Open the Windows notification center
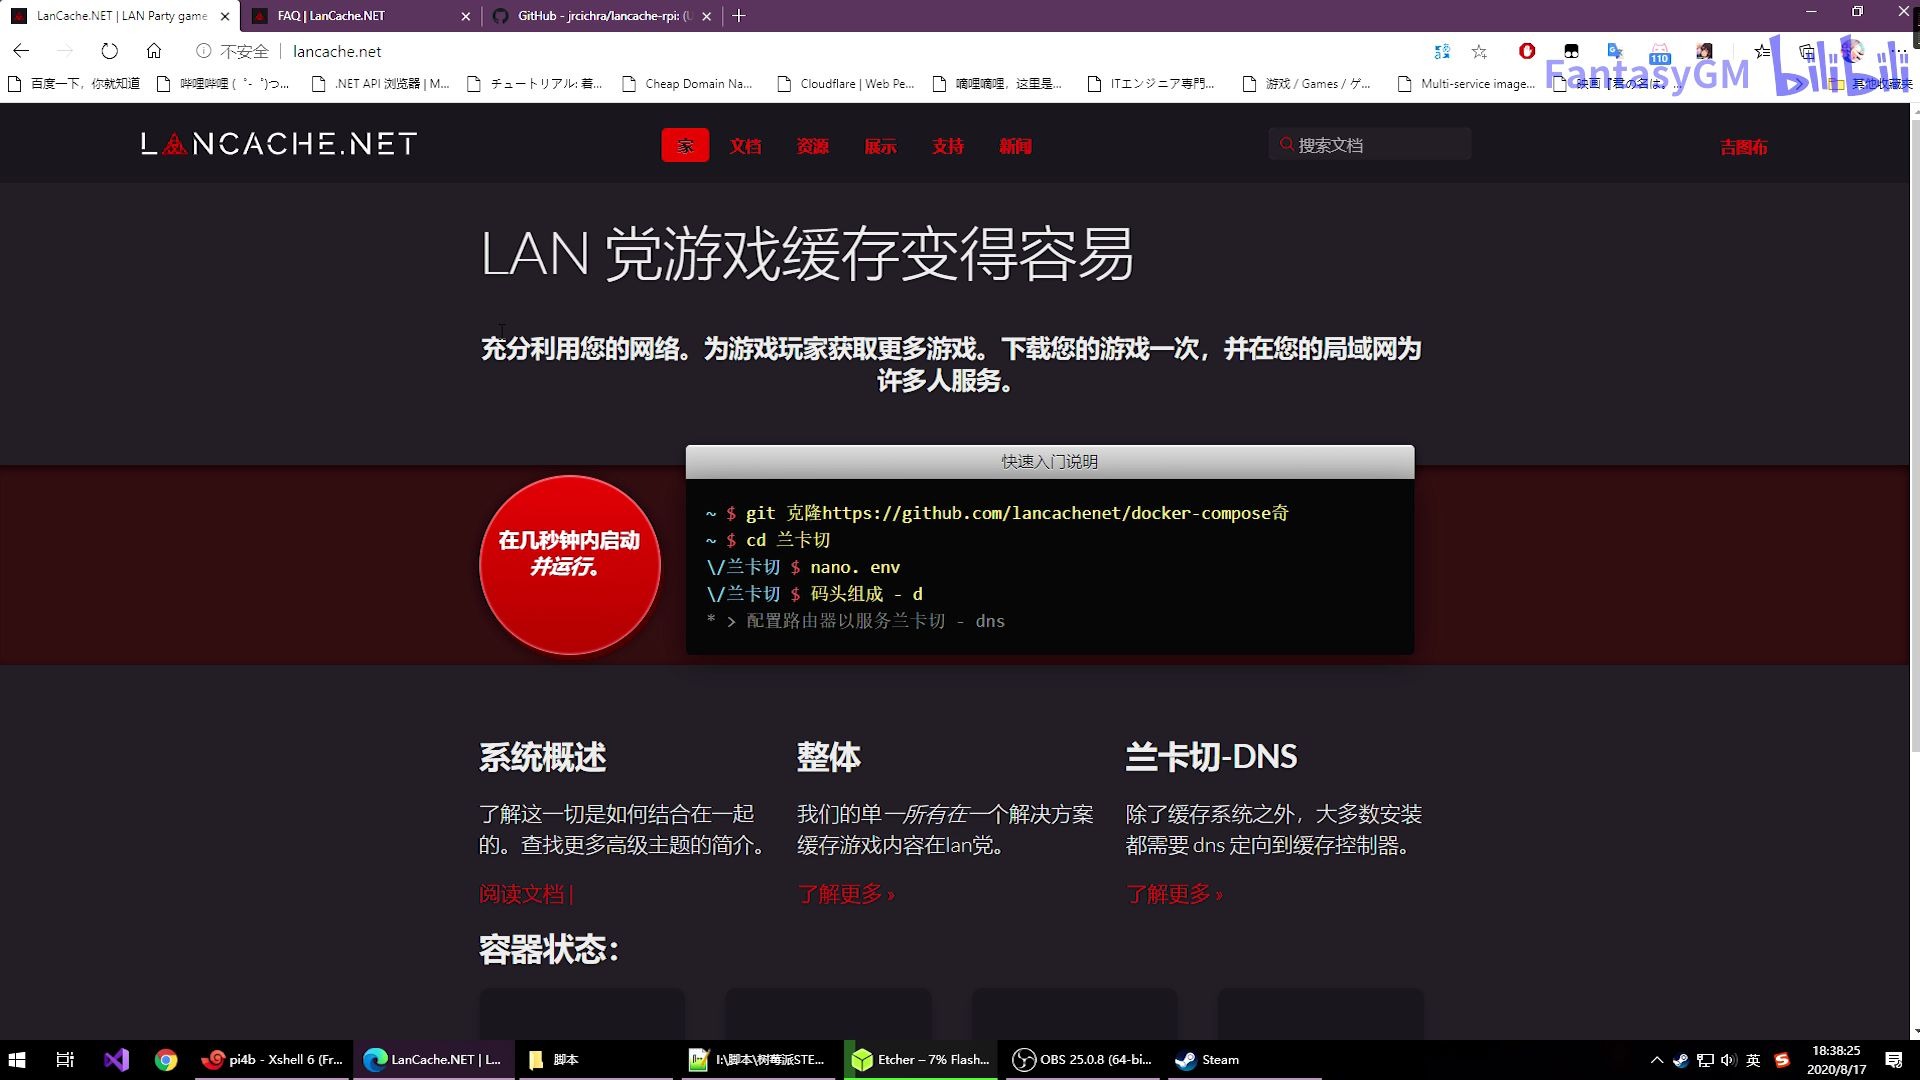 (1894, 1060)
